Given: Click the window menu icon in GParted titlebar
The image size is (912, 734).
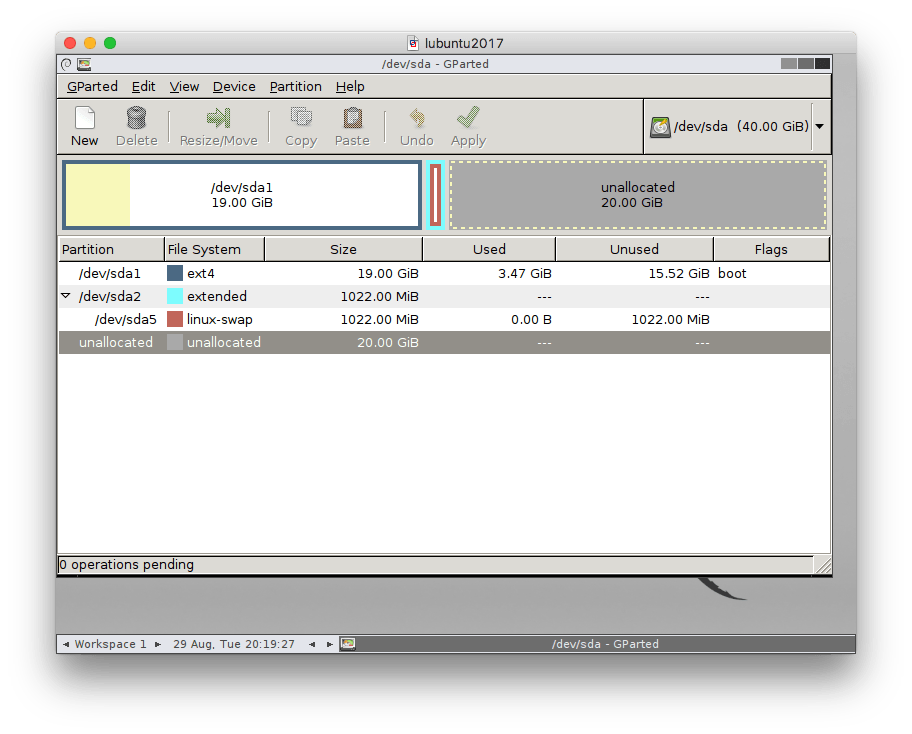Looking at the screenshot, I should coord(66,64).
